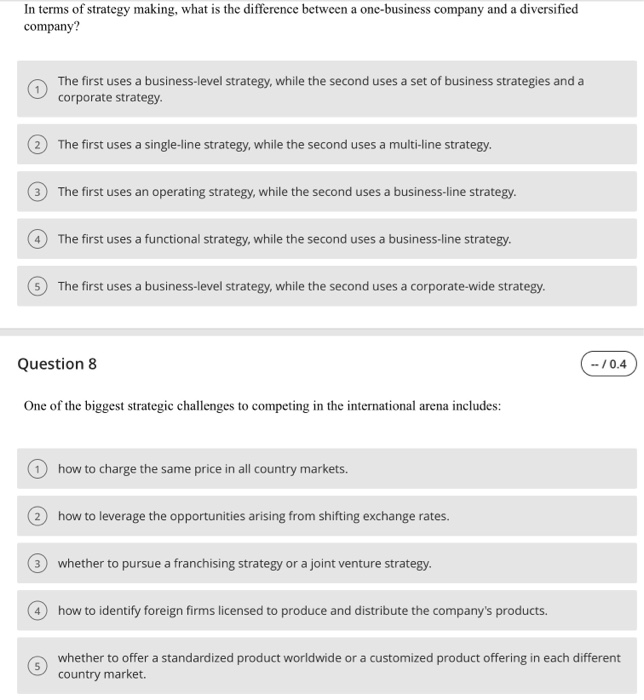The image size is (644, 700).
Task: Pick franchising or joint venture option circle
Action: (x=37, y=563)
